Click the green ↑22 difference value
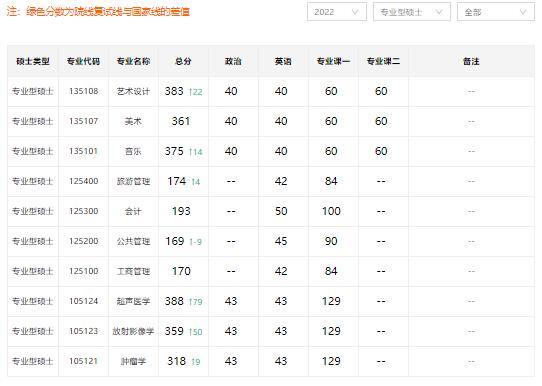This screenshot has height=386, width=542. [196, 92]
